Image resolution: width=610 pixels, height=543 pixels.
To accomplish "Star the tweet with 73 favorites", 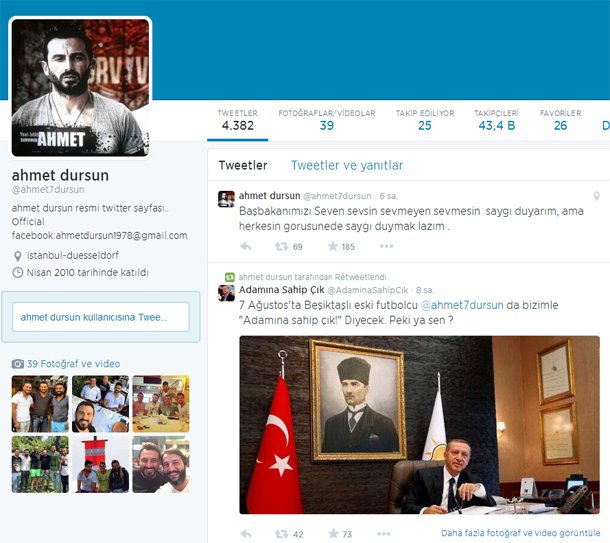I will tap(331, 534).
